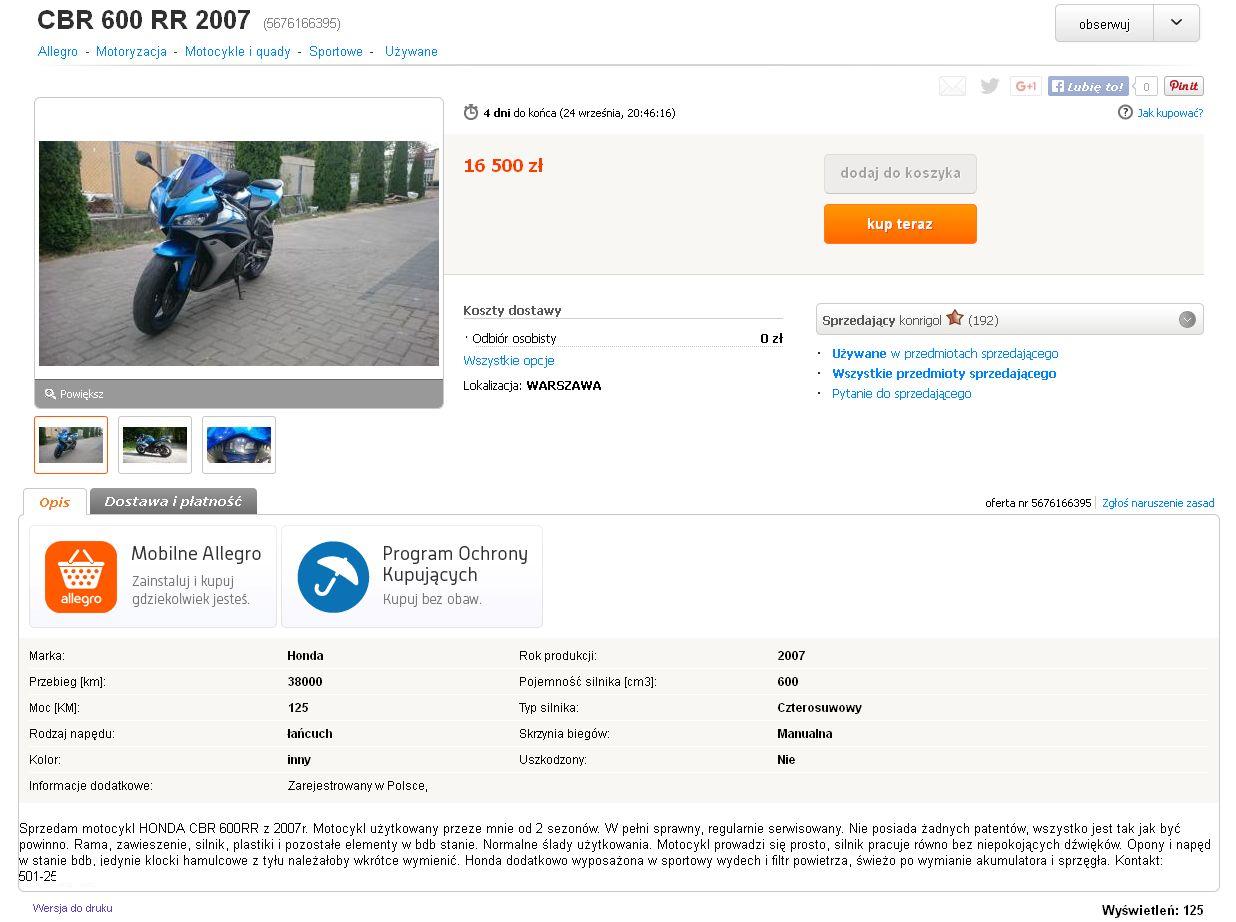Click the Facebook Lubię to button

(1088, 86)
